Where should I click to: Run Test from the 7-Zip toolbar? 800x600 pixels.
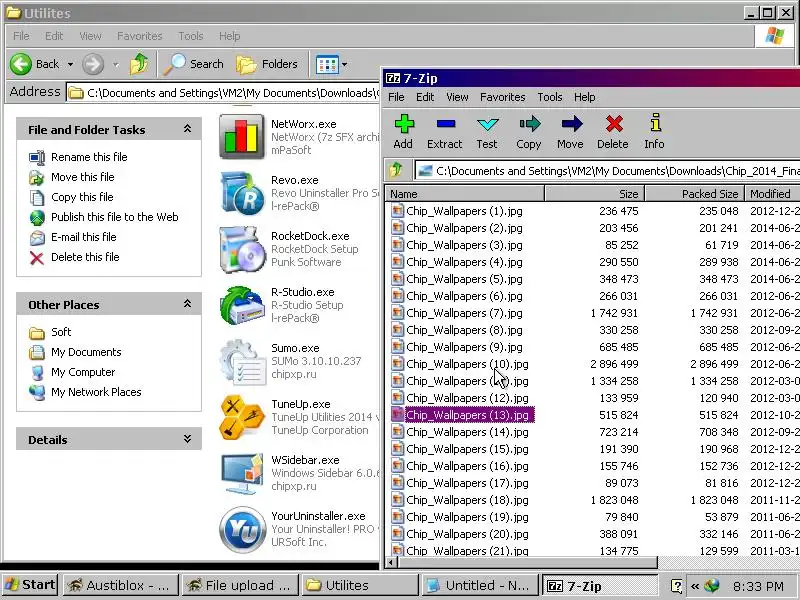(487, 132)
